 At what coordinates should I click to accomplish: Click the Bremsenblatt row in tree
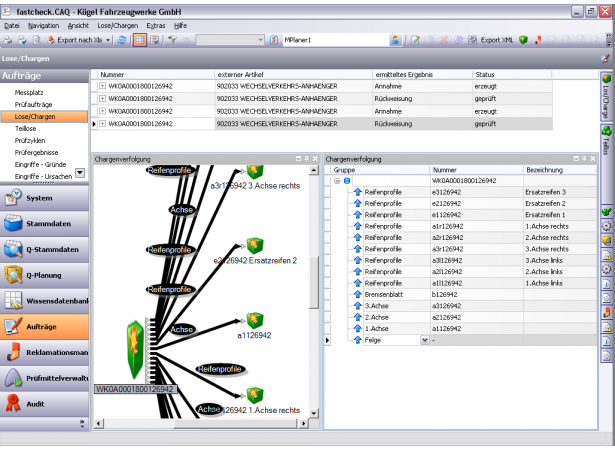(x=384, y=295)
